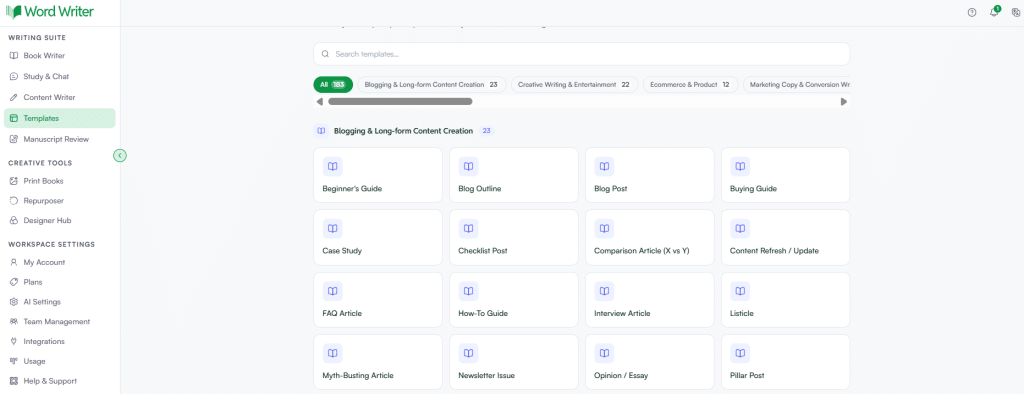Filter by Blogging & Long-form Content Creation

click(432, 84)
